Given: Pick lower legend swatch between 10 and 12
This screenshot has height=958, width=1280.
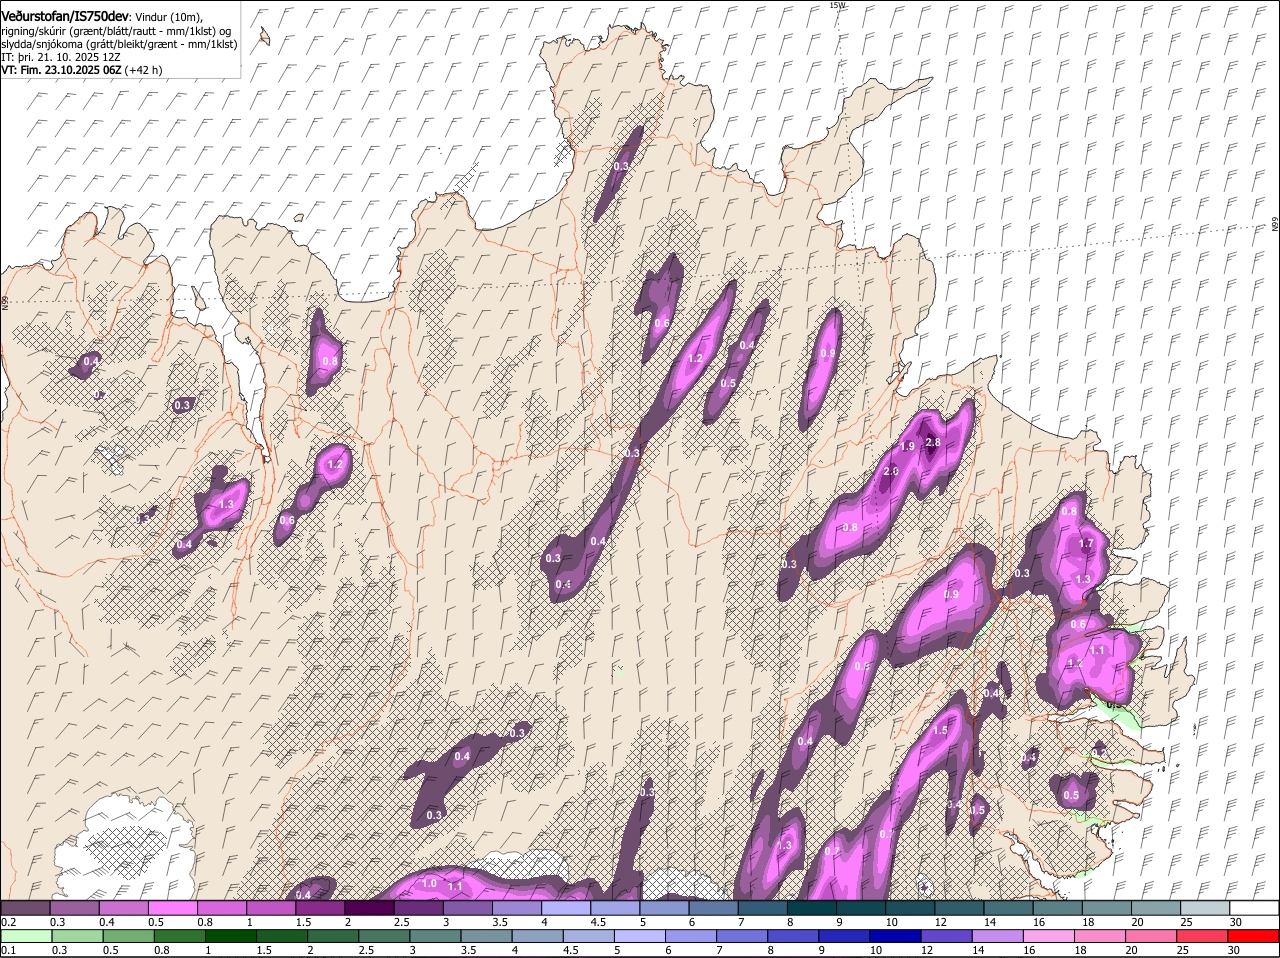Looking at the screenshot, I should pos(898,936).
